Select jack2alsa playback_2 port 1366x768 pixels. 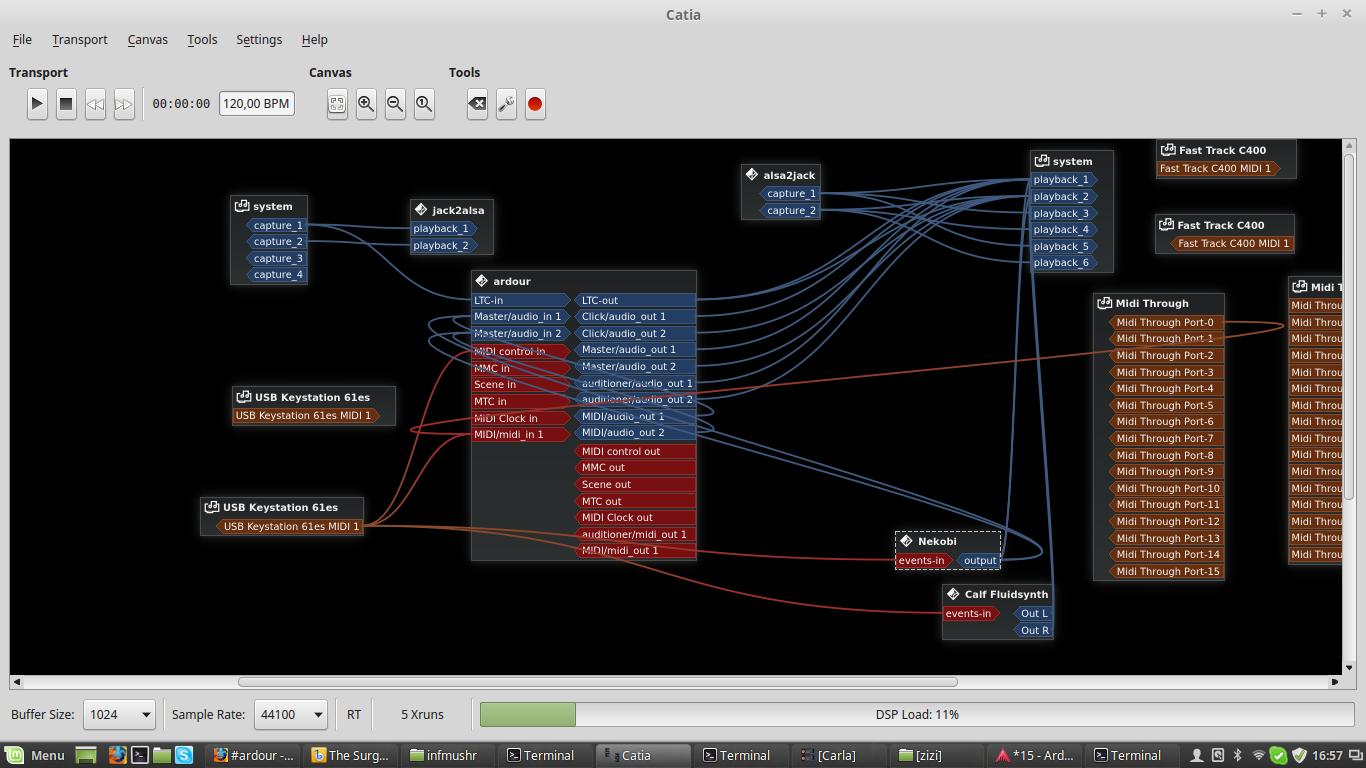point(443,245)
